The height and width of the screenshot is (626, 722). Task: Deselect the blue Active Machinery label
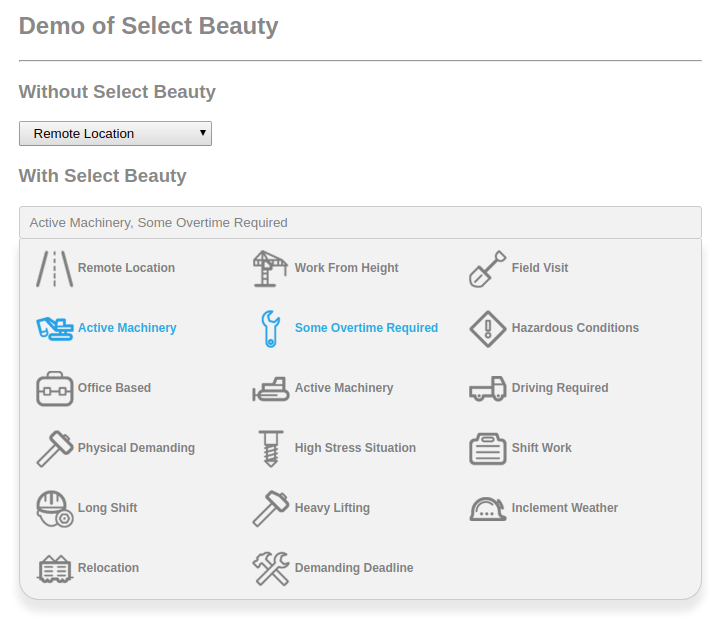point(127,328)
